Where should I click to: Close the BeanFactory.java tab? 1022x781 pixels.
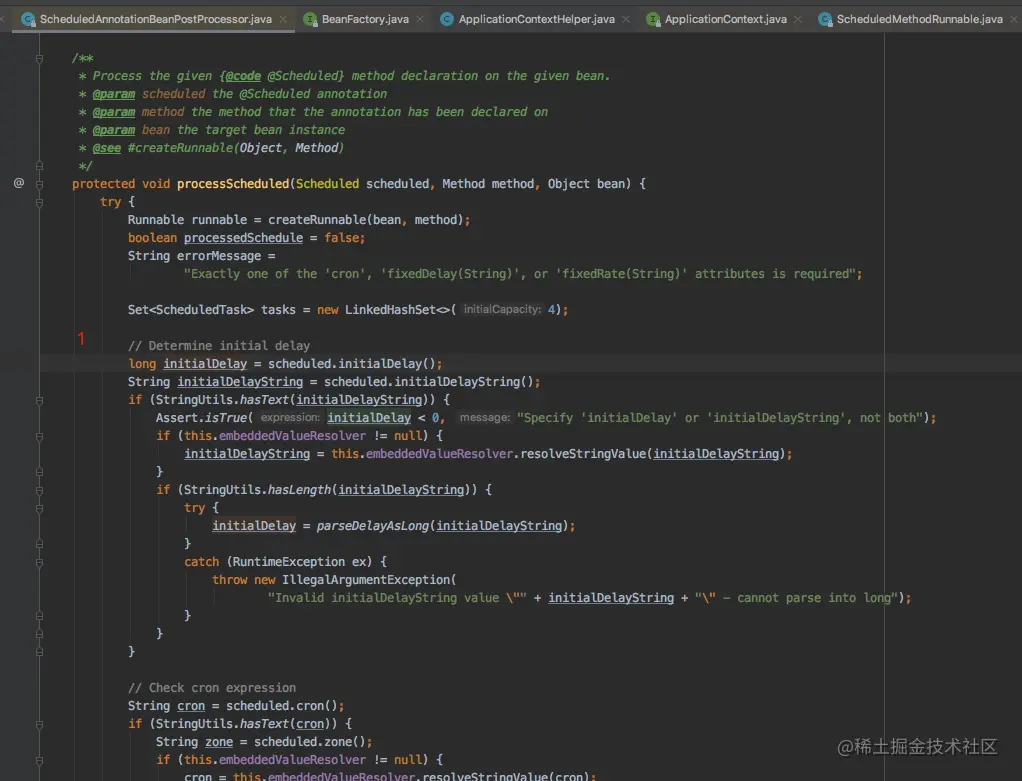tap(420, 20)
